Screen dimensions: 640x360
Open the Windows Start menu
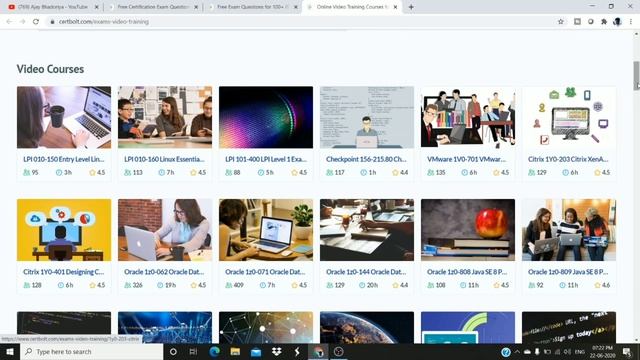10,351
